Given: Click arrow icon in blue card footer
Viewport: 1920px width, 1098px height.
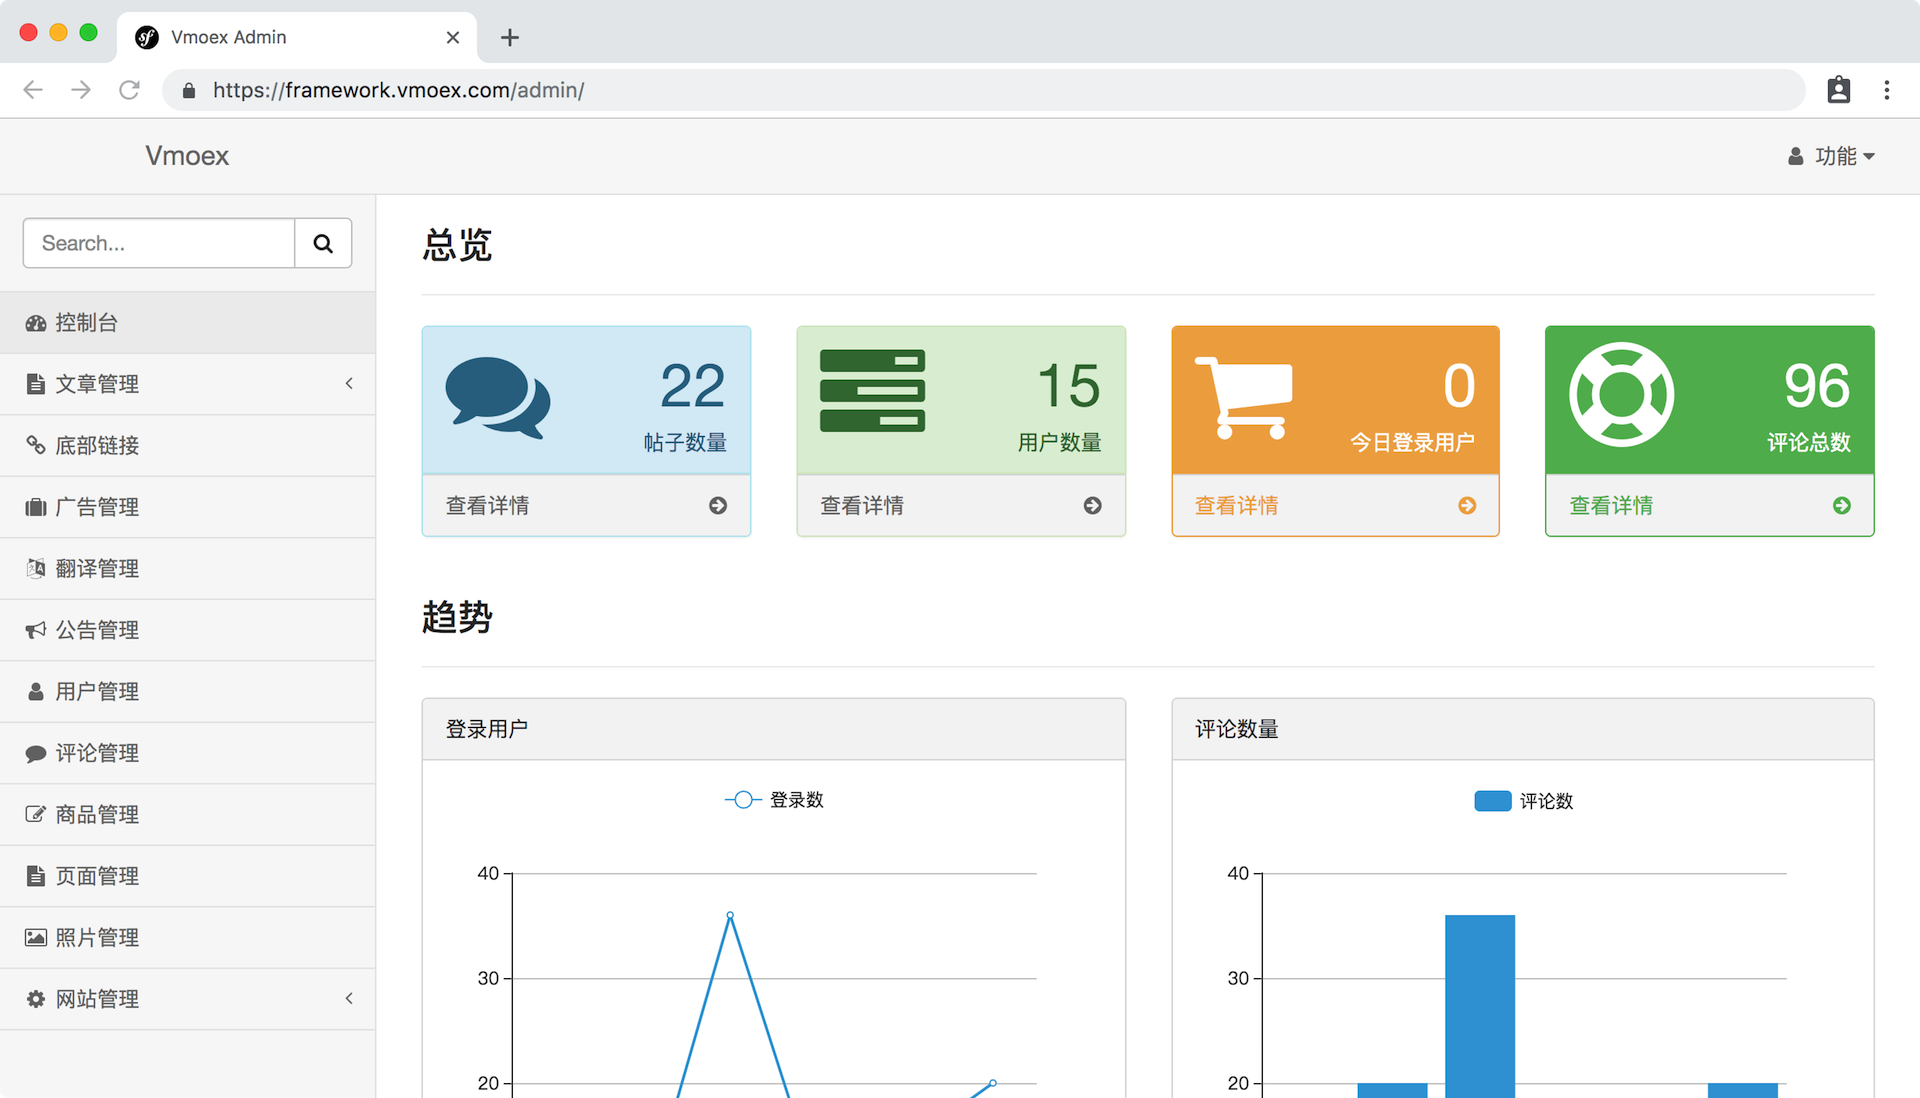Looking at the screenshot, I should click(x=718, y=506).
